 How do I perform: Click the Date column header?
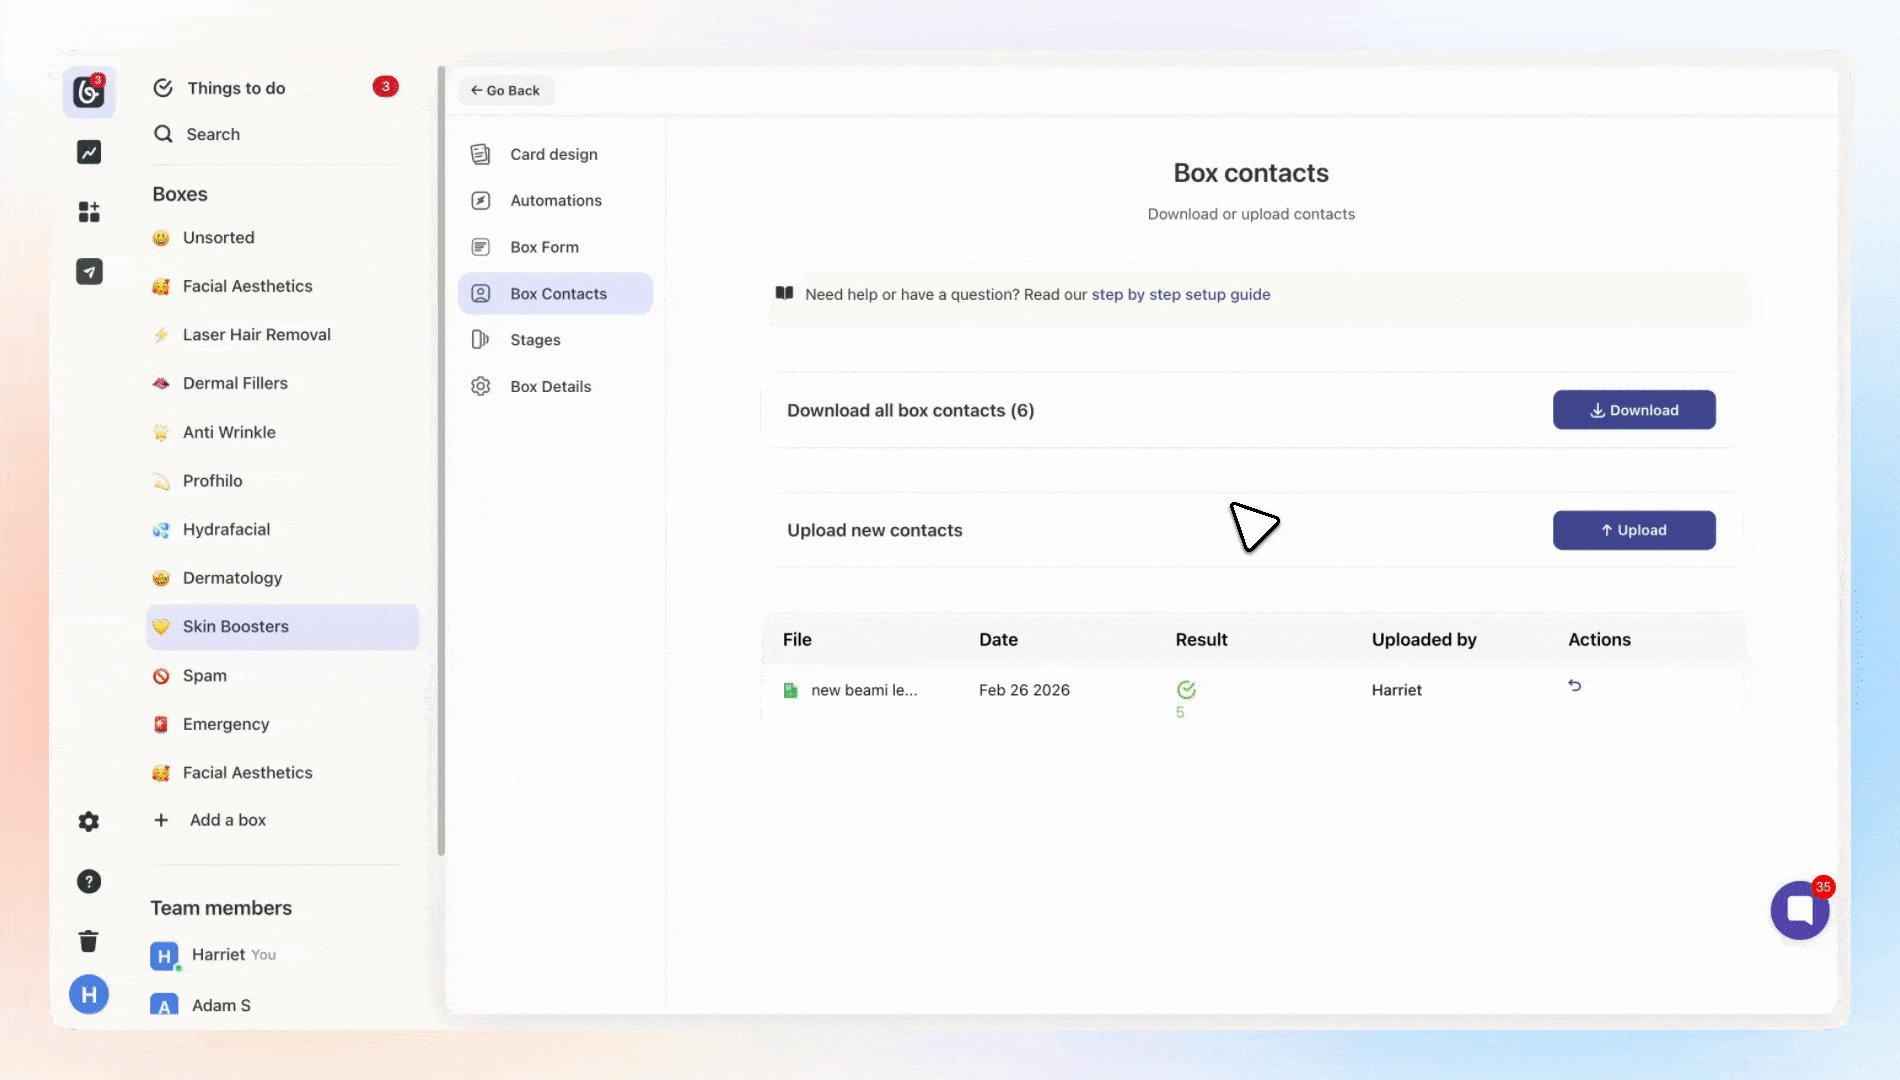[998, 640]
